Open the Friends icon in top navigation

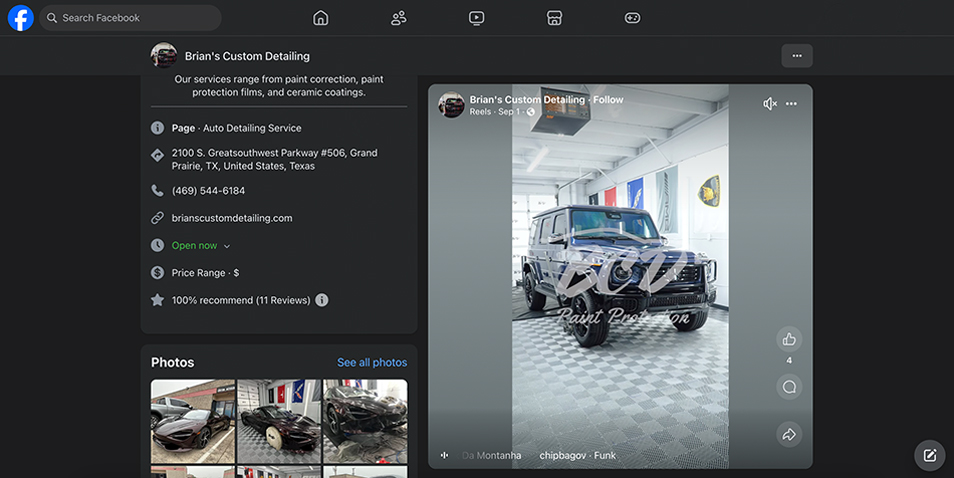399,18
